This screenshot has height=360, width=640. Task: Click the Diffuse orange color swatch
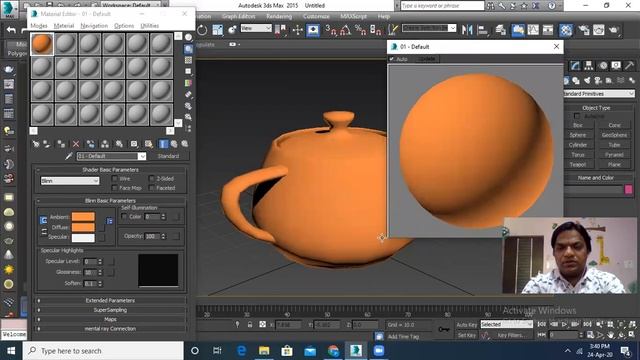[83, 227]
